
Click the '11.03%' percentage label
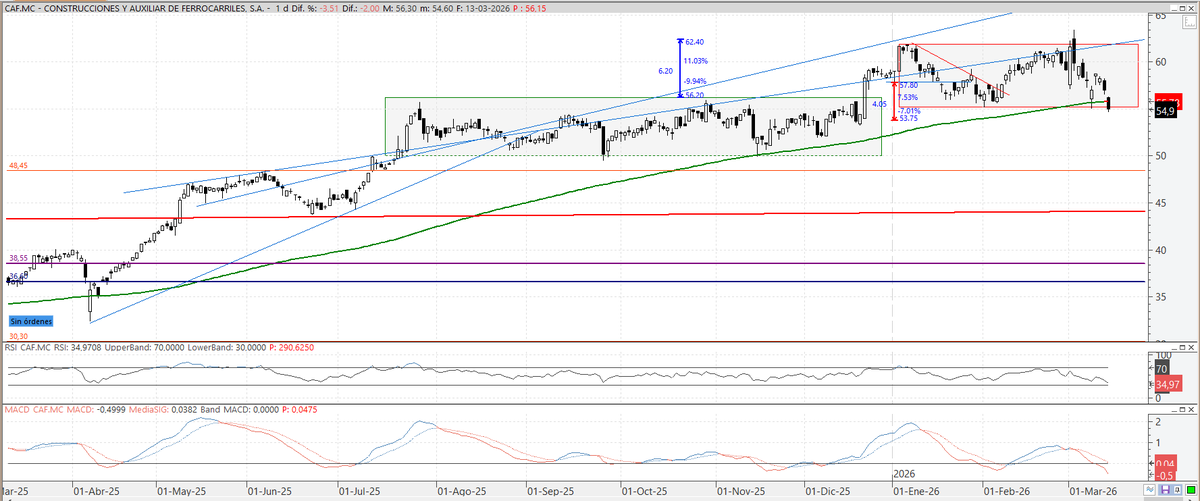[x=695, y=61]
